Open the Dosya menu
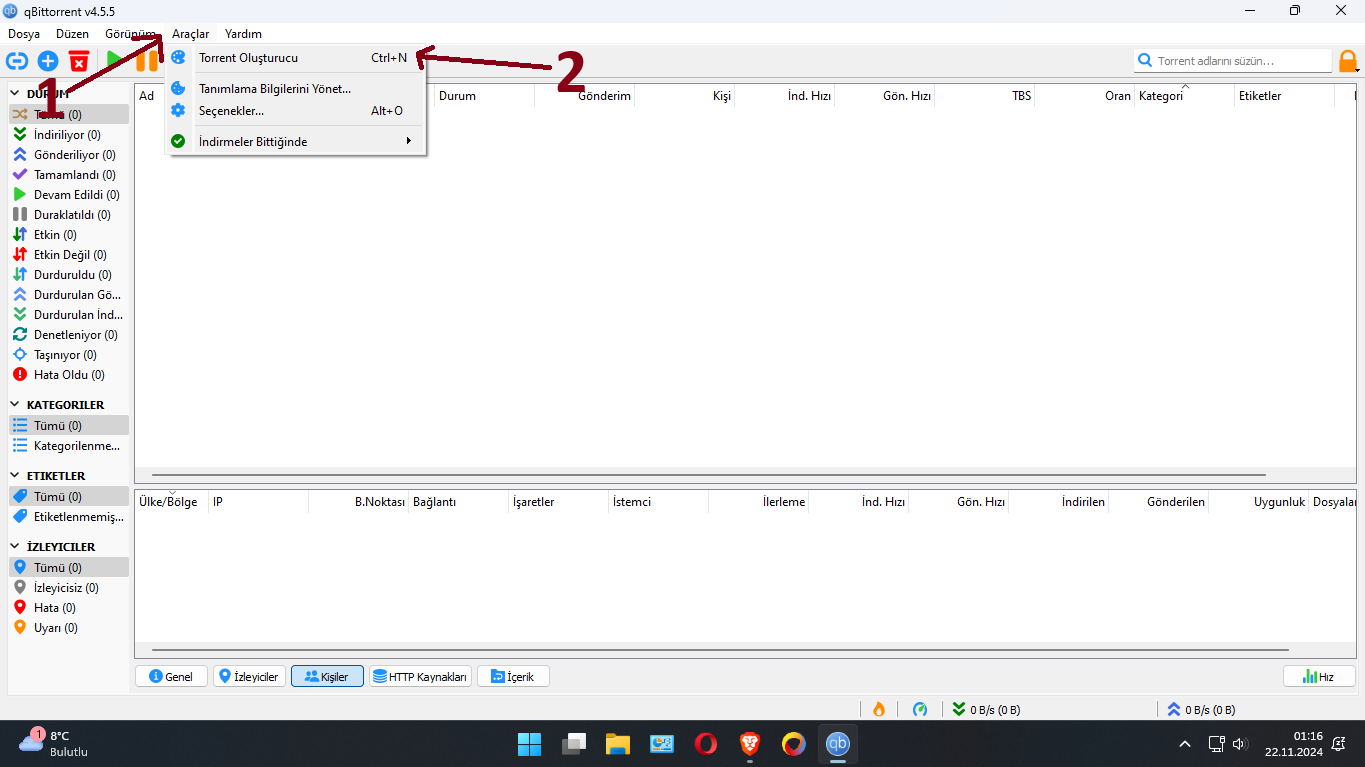The image size is (1365, 767). pyautogui.click(x=24, y=34)
